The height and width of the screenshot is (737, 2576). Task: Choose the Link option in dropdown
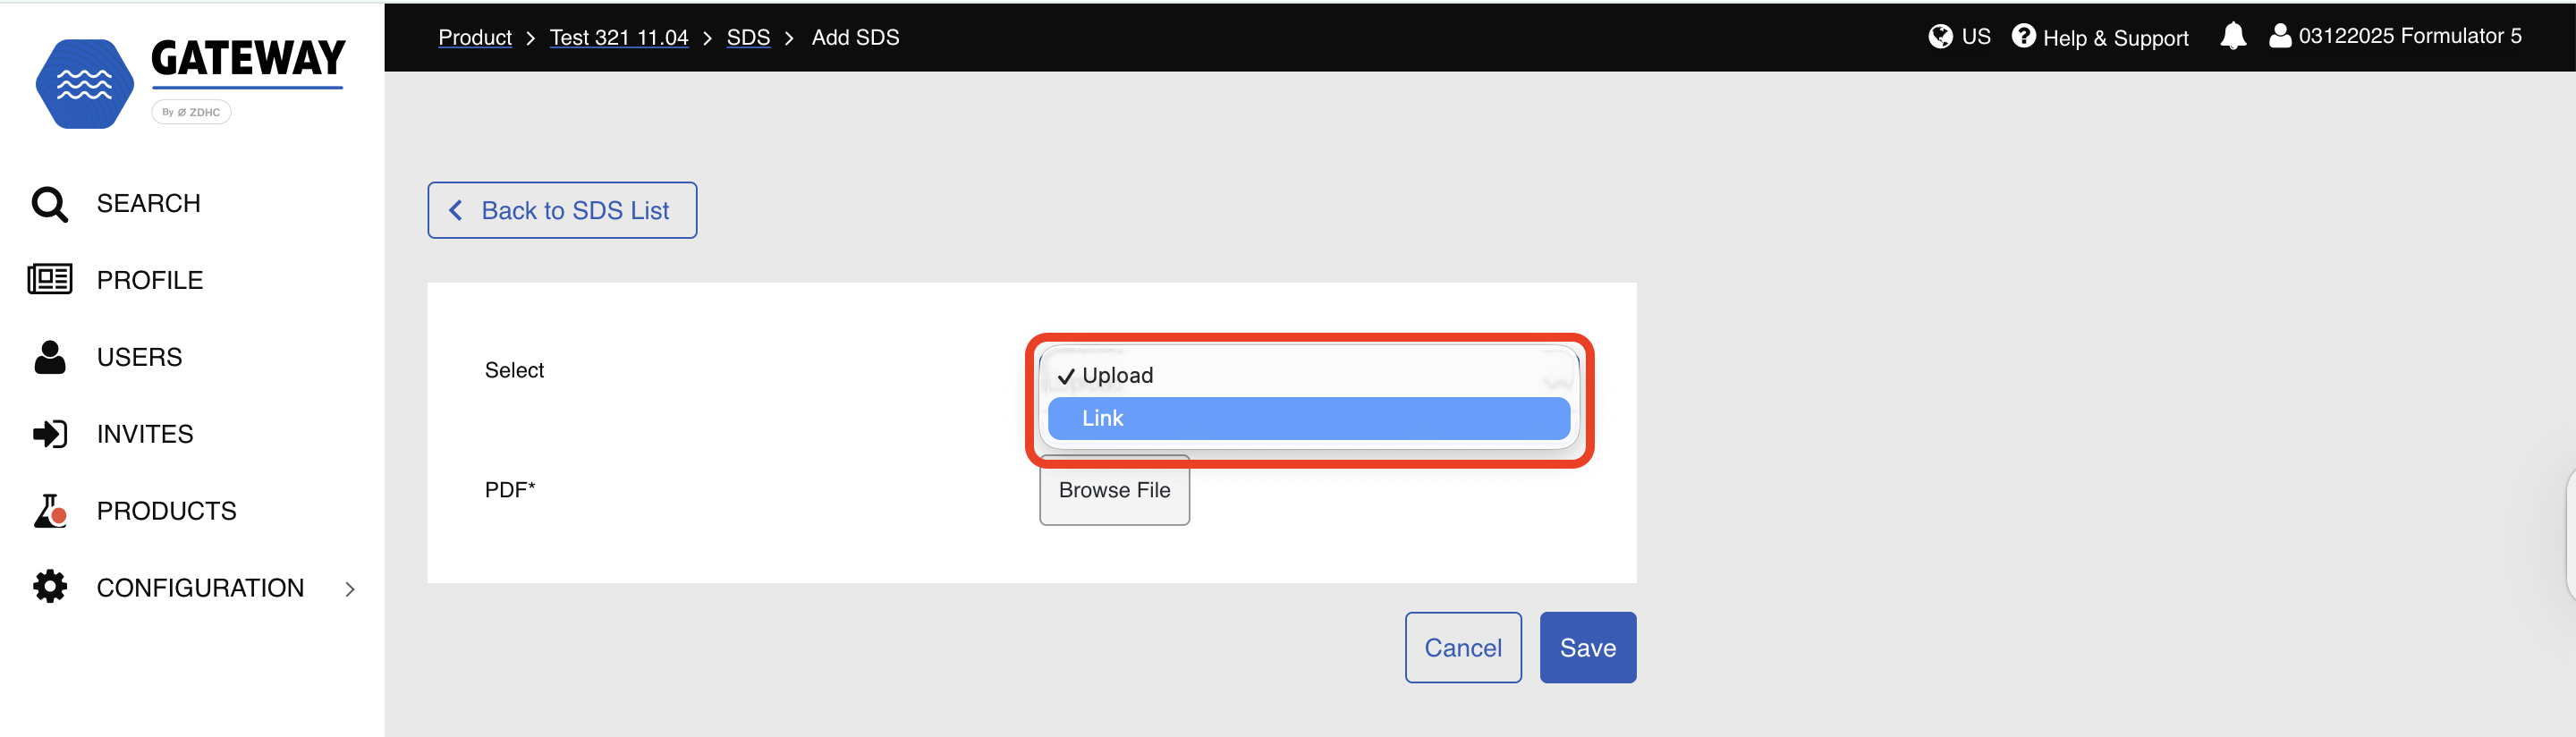click(x=1307, y=419)
